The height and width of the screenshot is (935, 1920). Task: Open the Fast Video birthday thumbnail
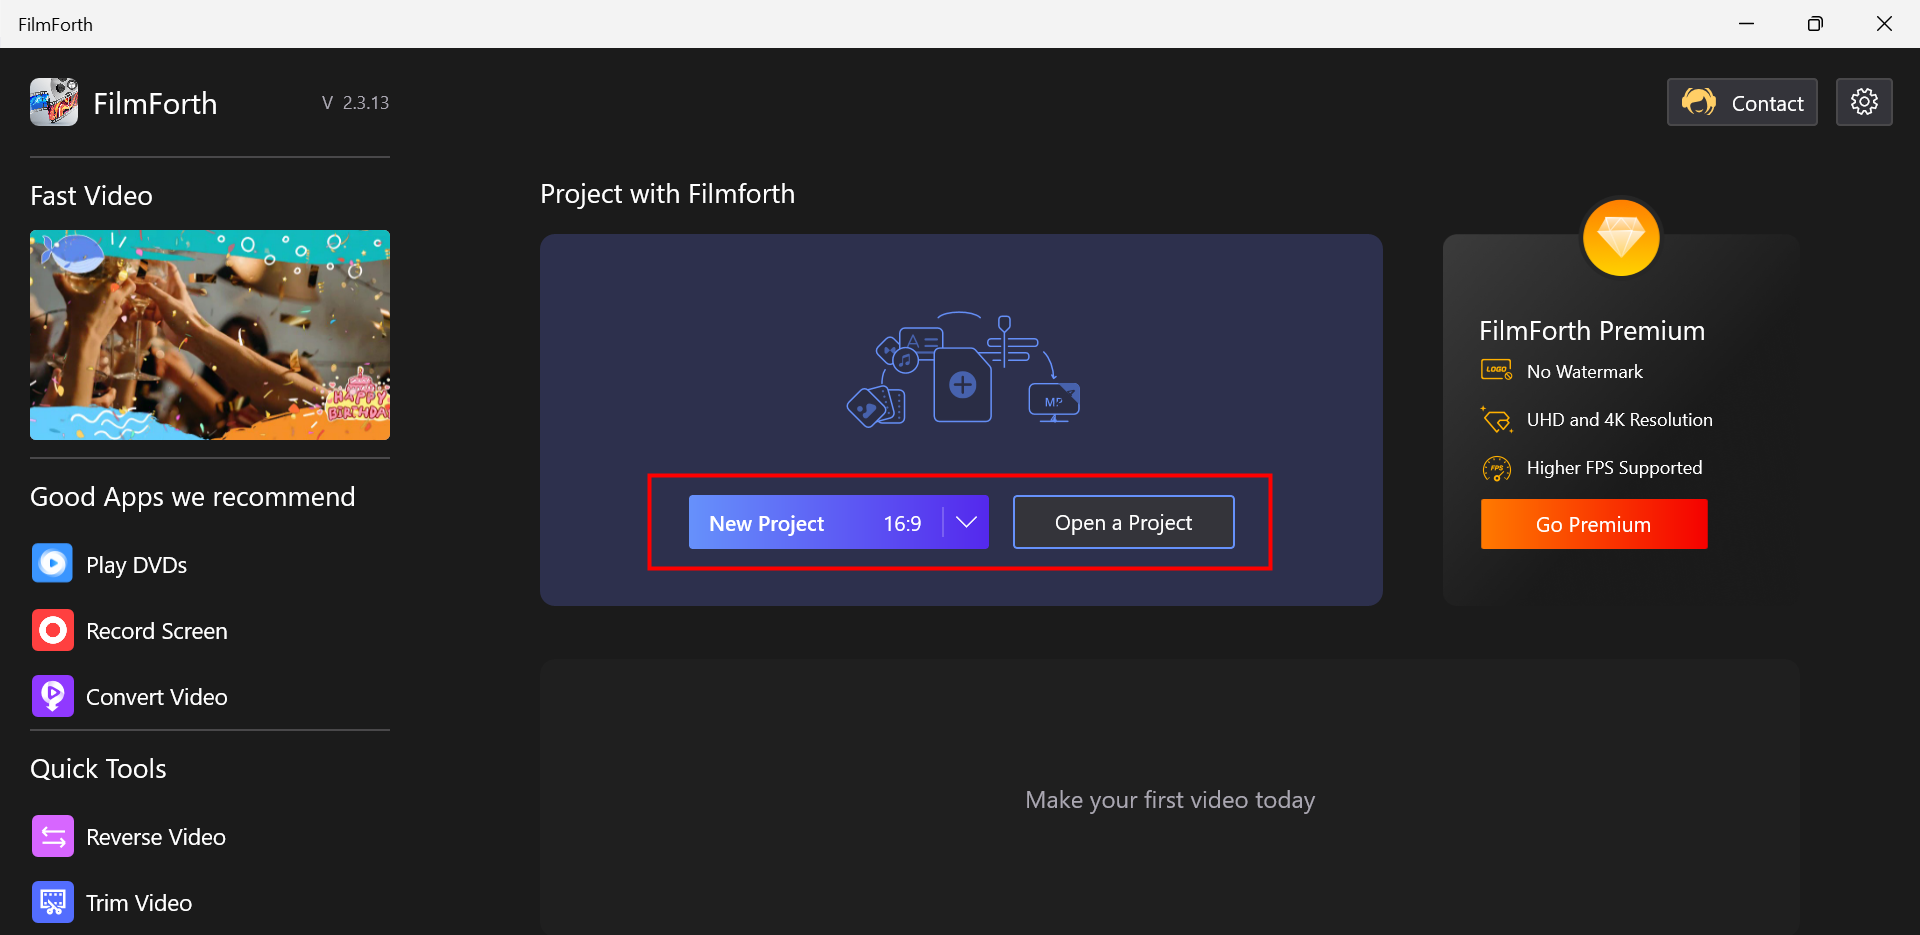tap(210, 335)
